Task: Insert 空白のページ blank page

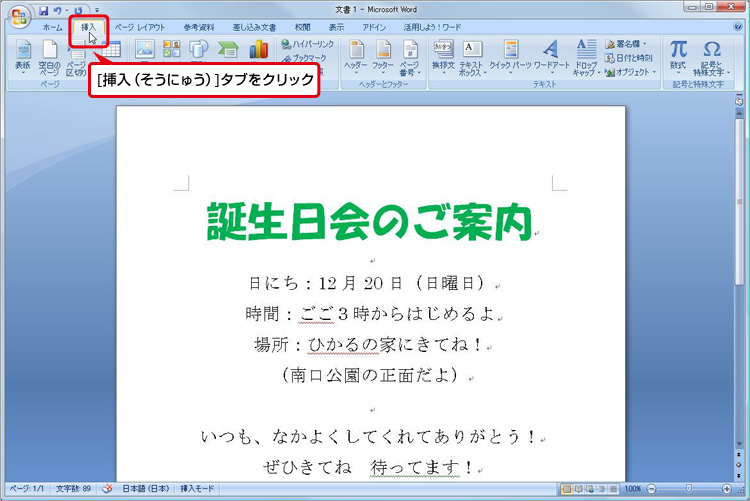Action: (50, 58)
